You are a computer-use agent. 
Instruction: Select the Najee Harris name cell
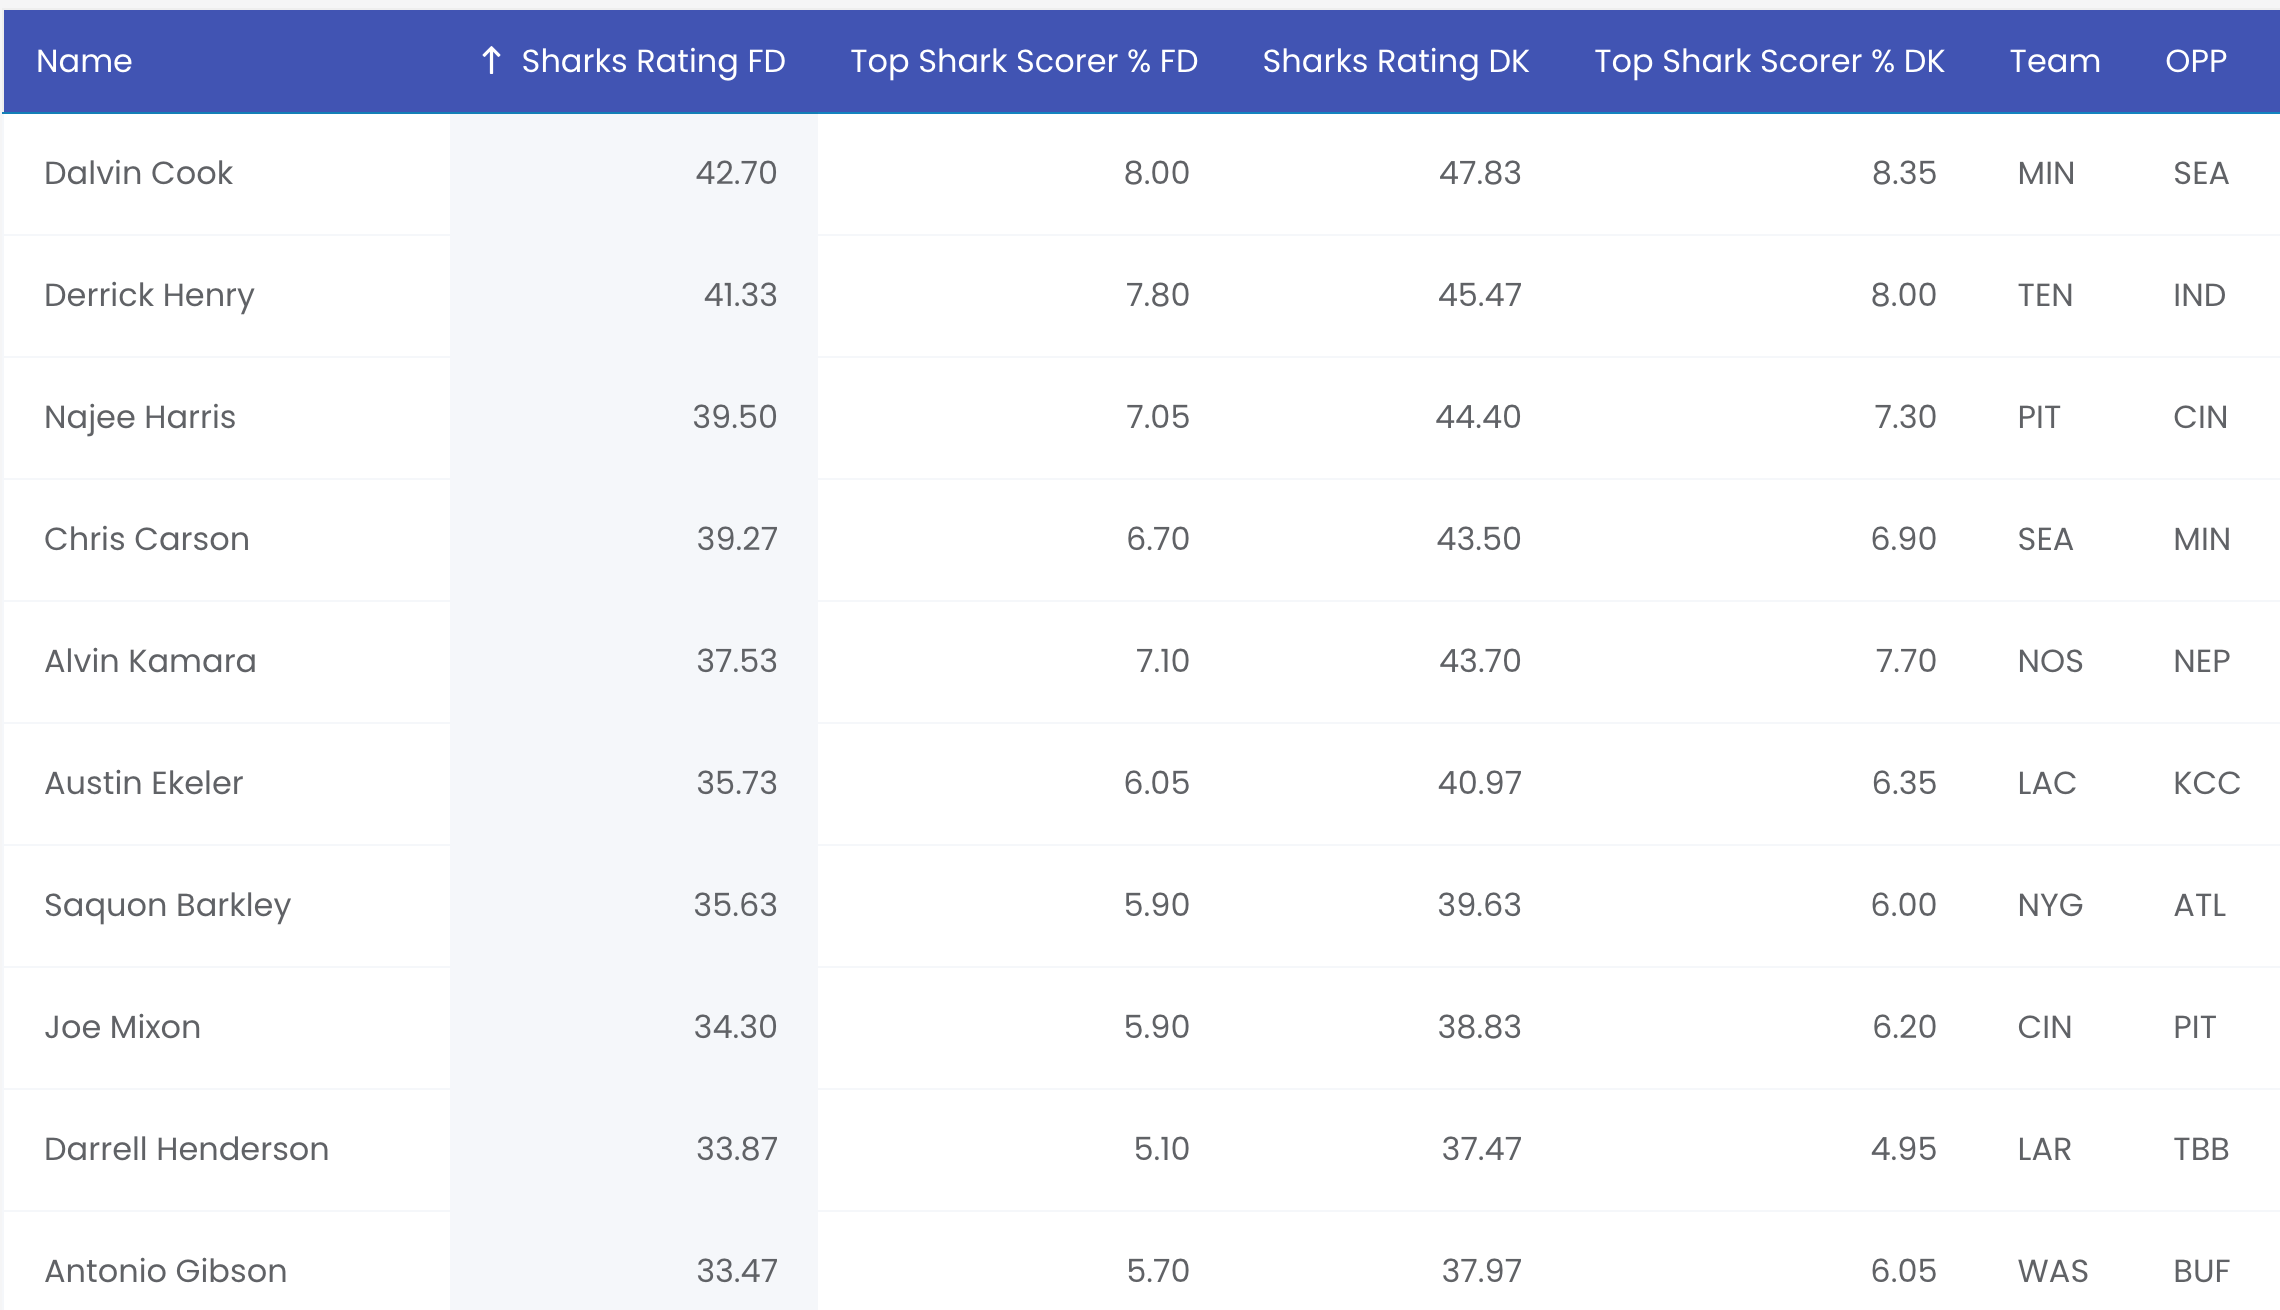pyautogui.click(x=140, y=417)
